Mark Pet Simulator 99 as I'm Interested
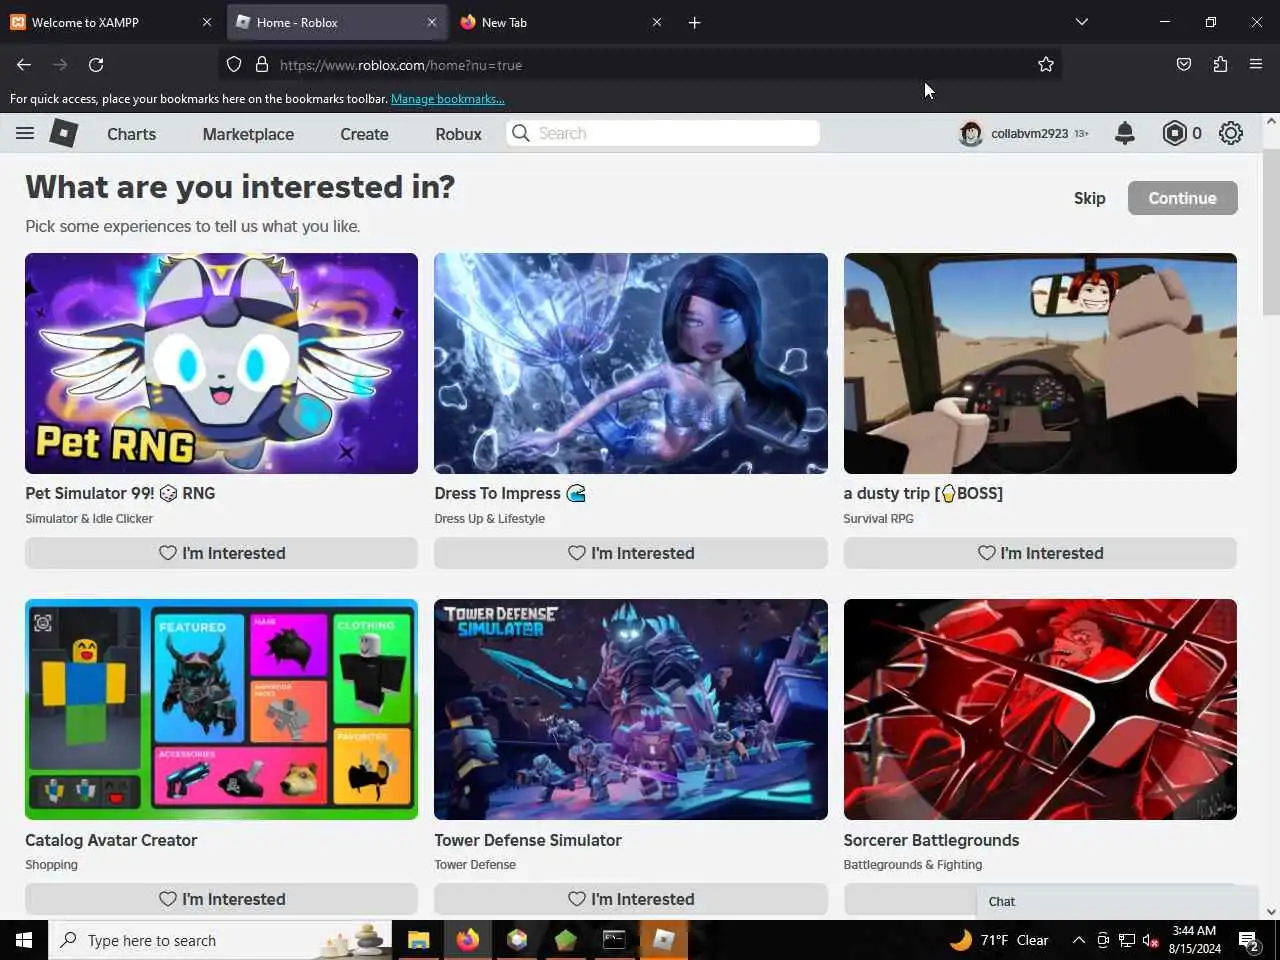This screenshot has width=1280, height=960. click(221, 553)
